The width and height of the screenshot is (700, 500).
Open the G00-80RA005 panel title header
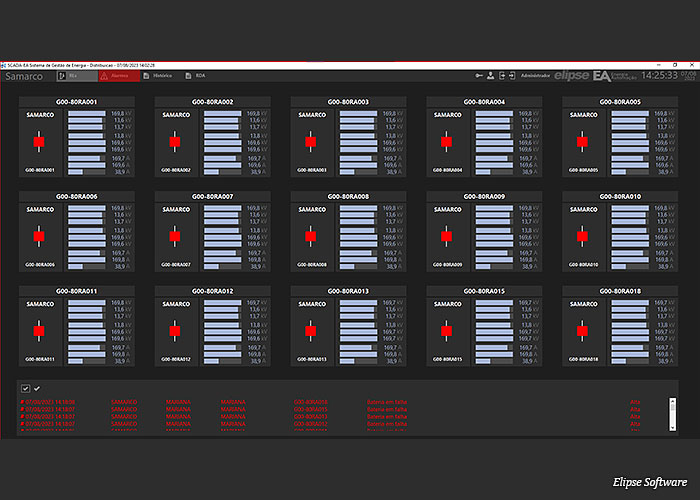point(620,102)
